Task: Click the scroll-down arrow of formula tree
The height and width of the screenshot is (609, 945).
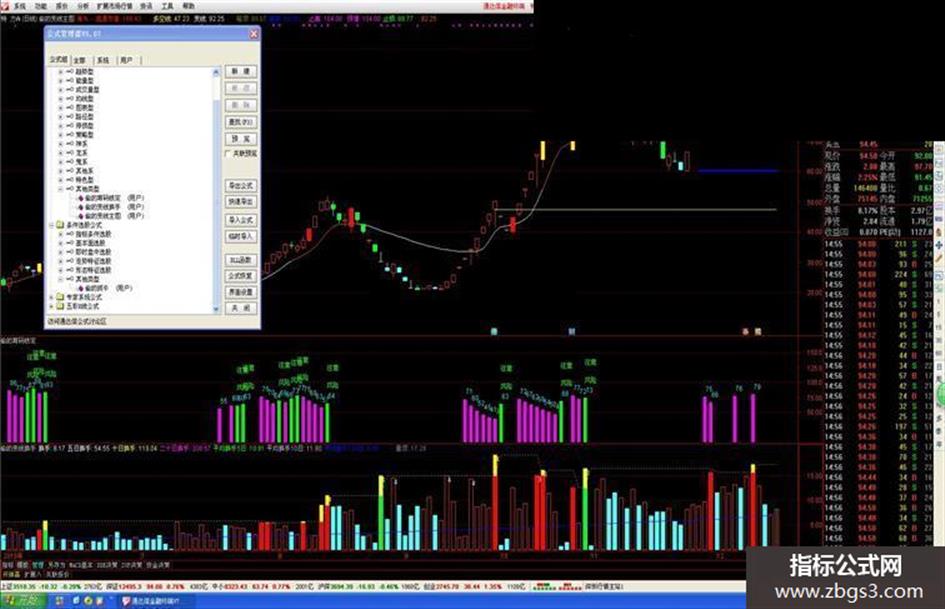Action: click(216, 309)
